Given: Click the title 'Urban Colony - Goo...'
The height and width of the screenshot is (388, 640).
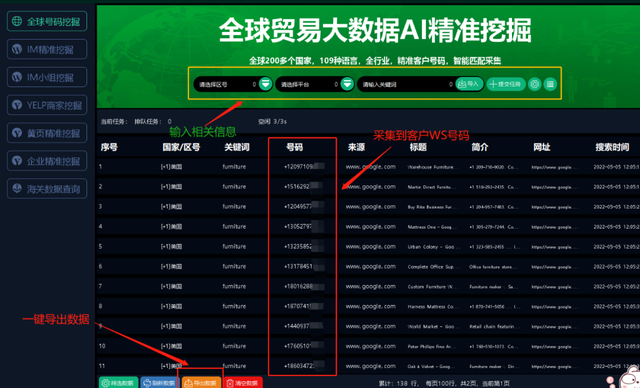Looking at the screenshot, I should coord(433,247).
